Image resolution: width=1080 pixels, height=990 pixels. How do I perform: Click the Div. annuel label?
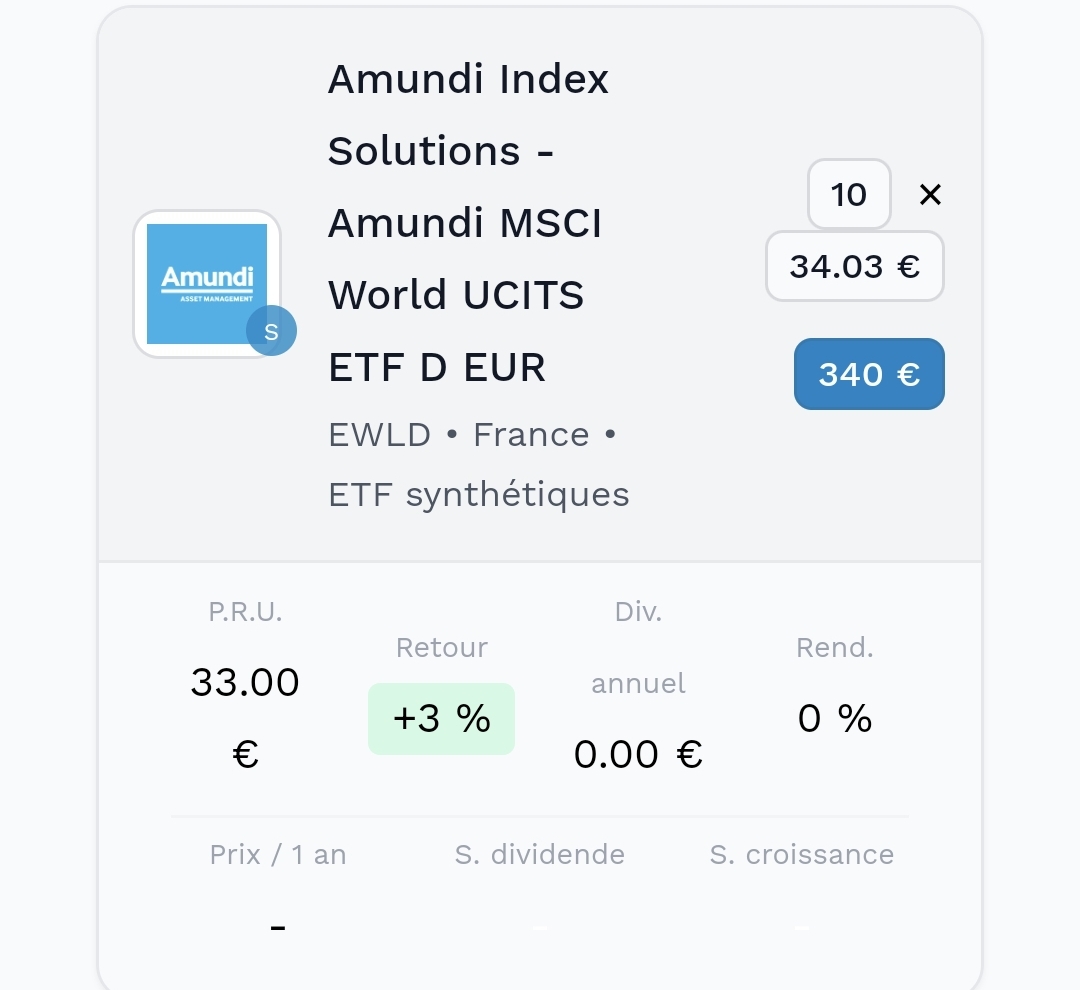click(x=638, y=648)
